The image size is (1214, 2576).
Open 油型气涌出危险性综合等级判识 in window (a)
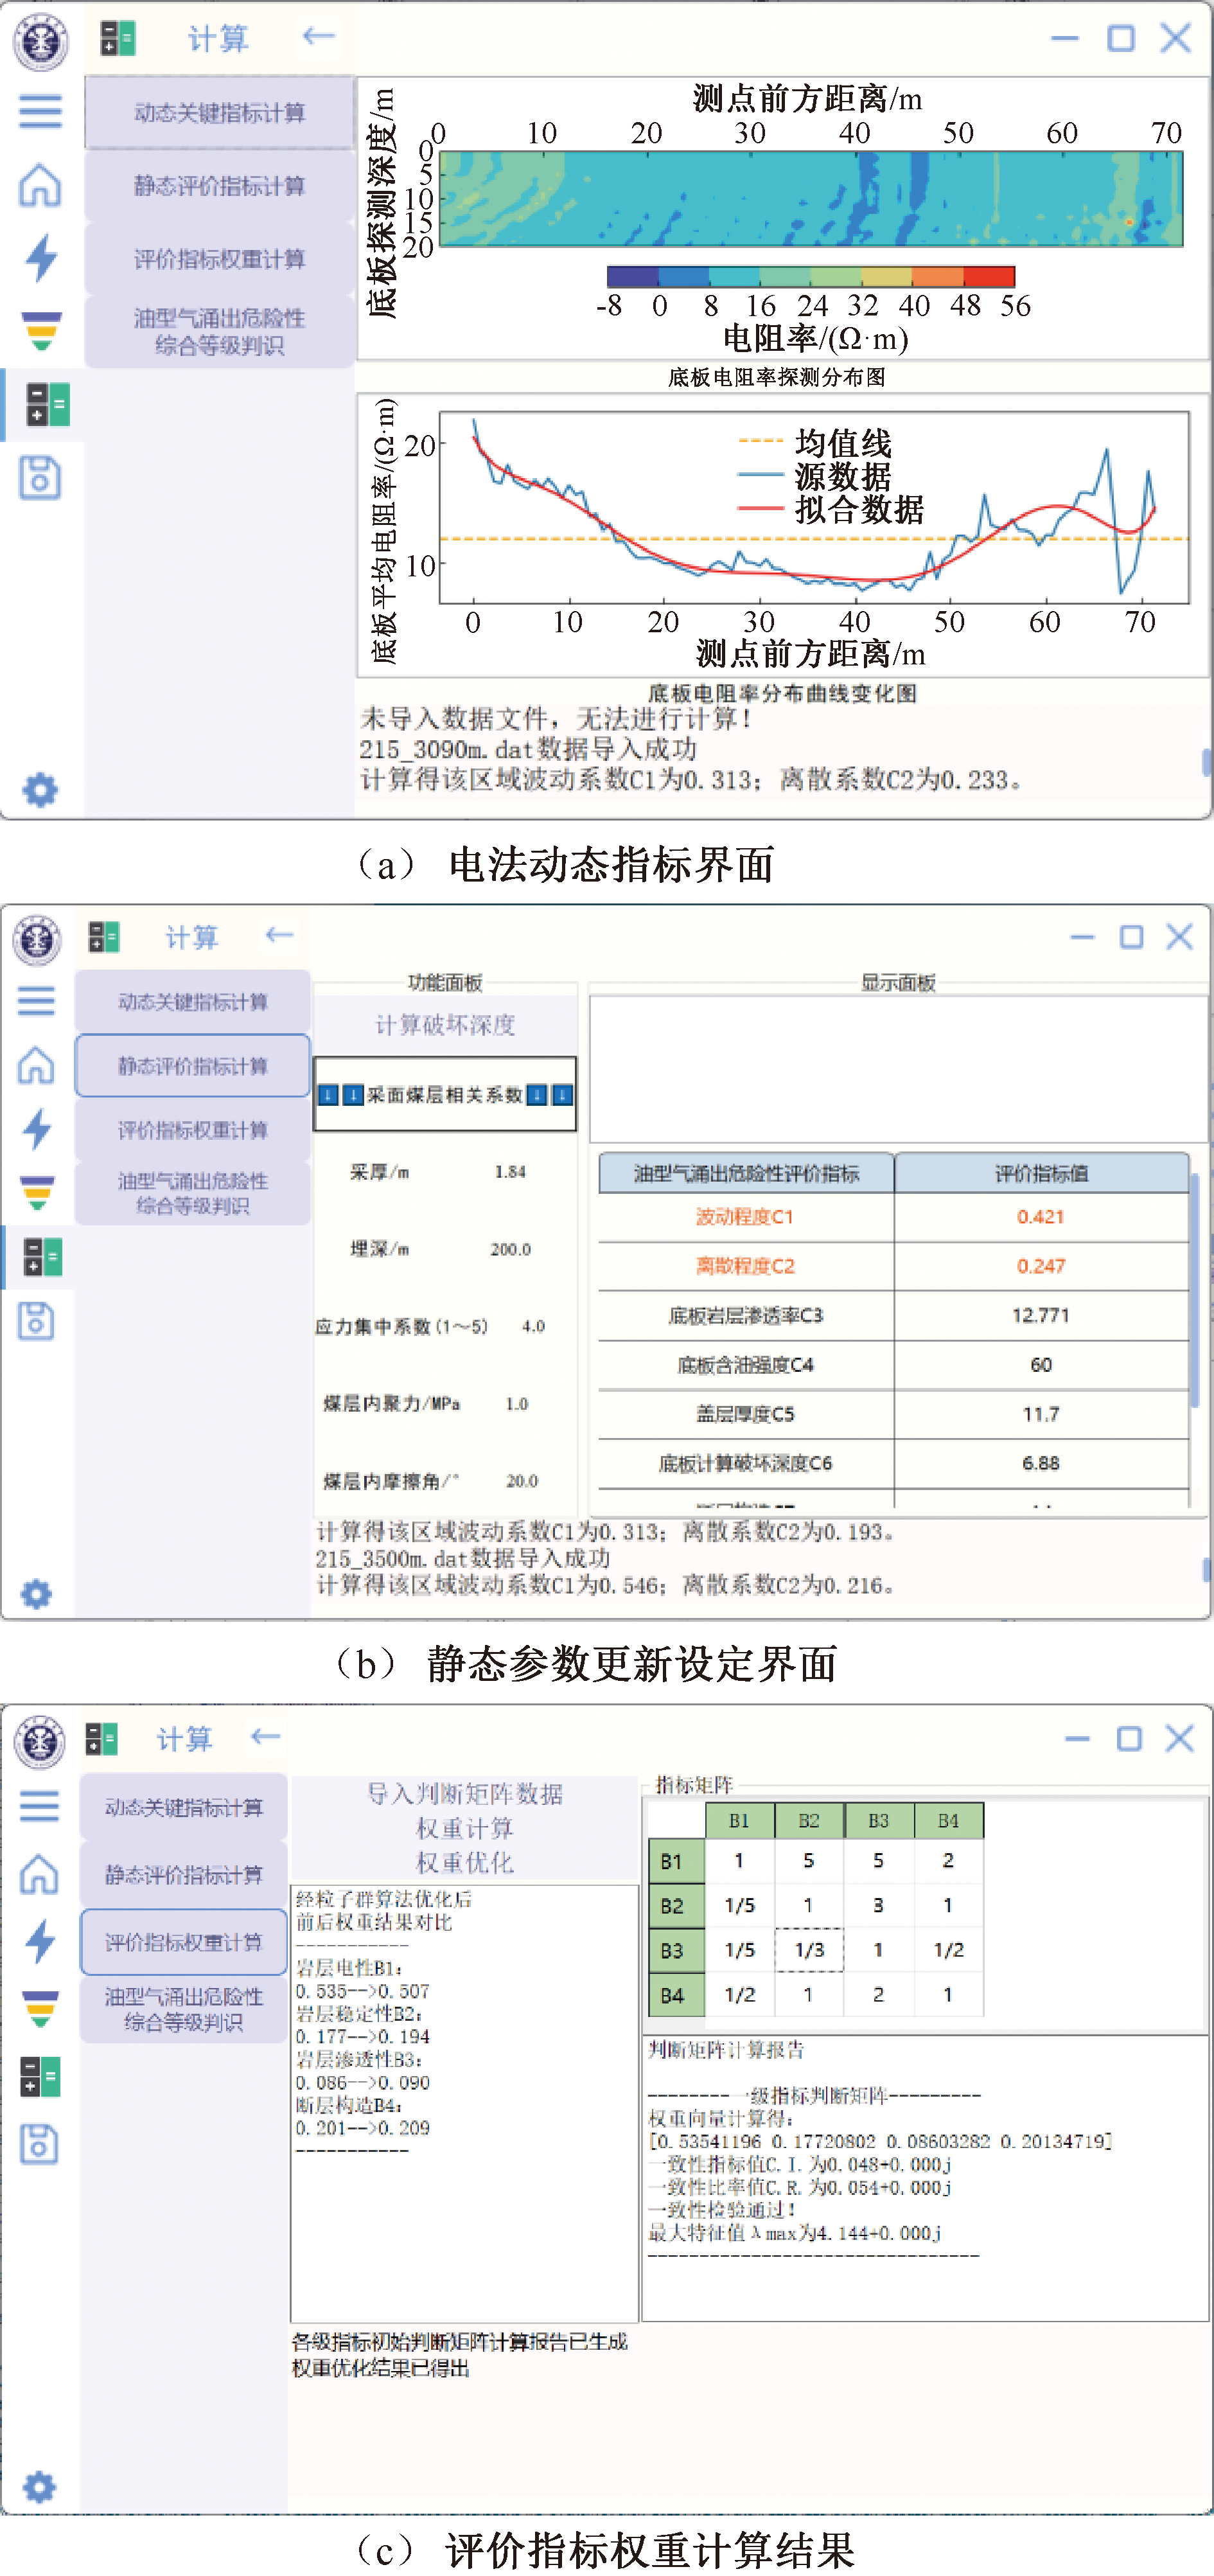219,331
